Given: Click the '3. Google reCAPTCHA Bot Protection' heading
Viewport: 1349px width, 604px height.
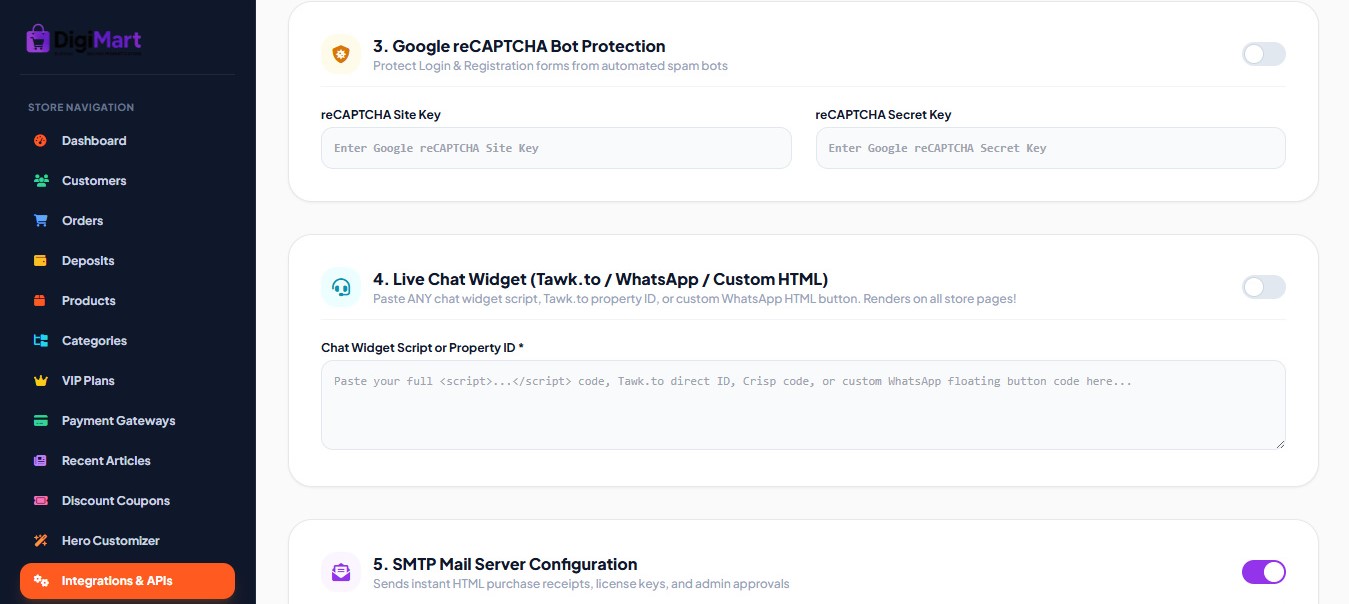Looking at the screenshot, I should (519, 46).
